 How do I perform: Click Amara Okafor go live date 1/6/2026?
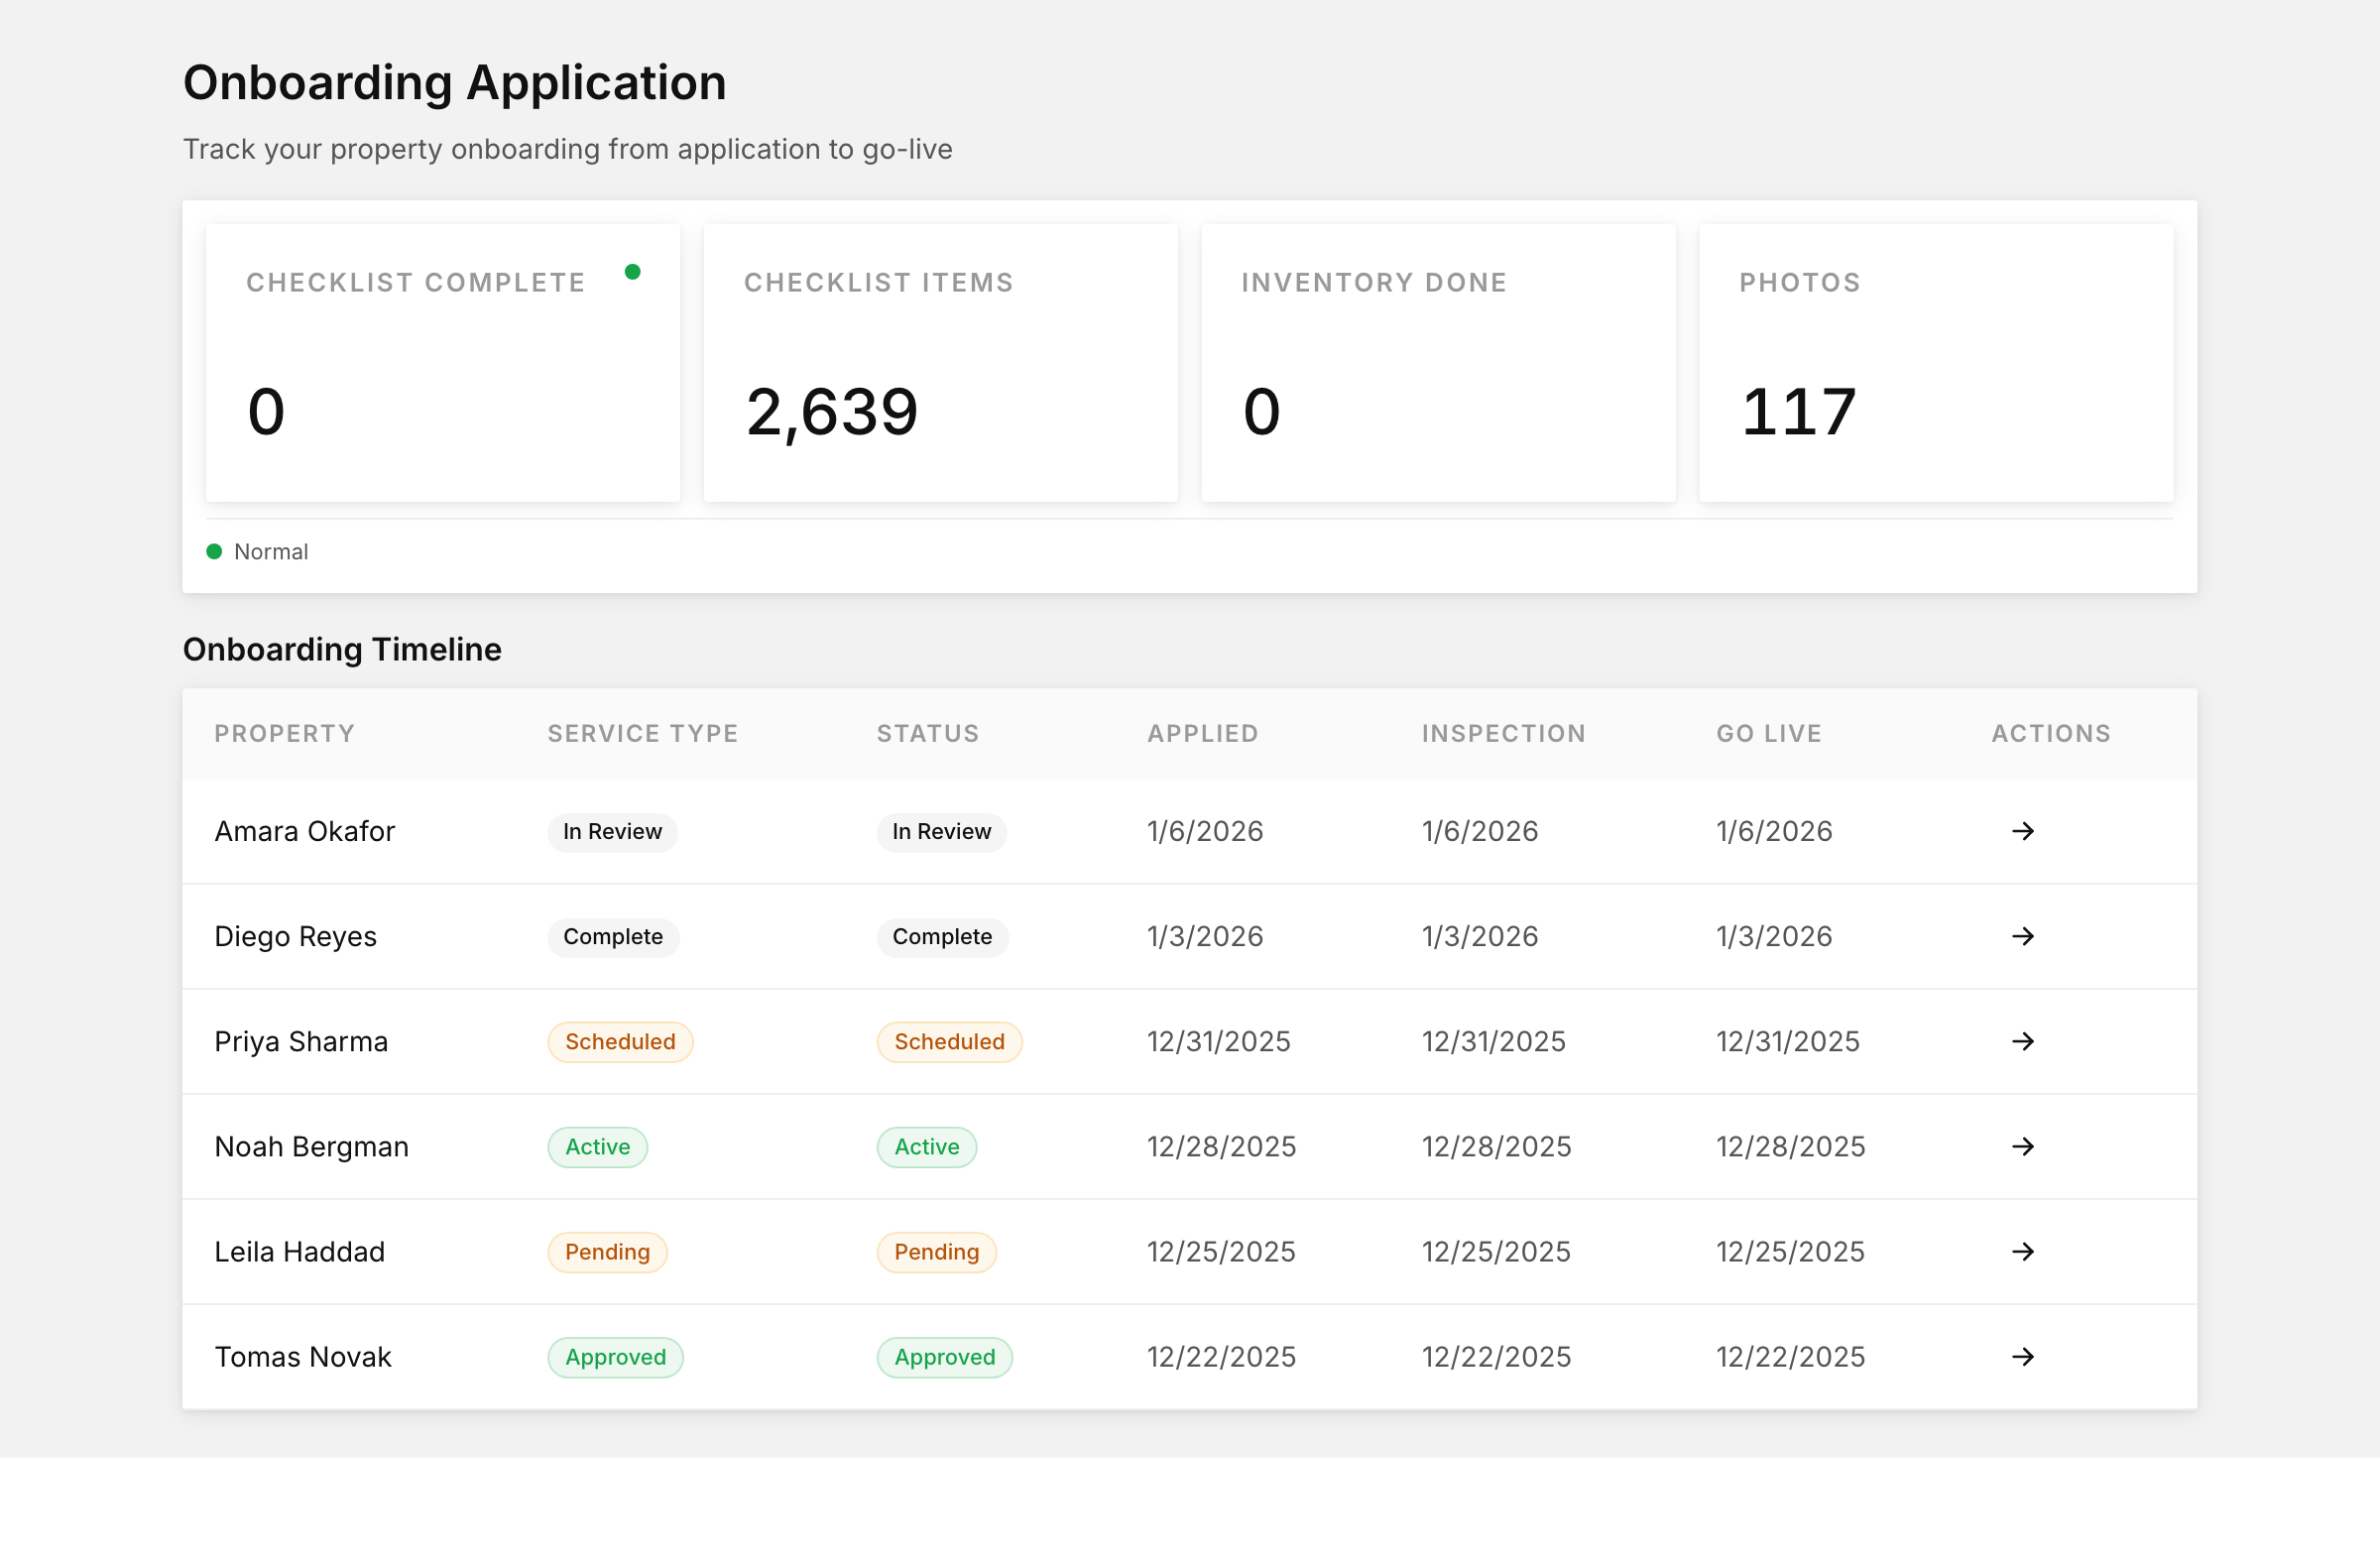pos(1774,831)
